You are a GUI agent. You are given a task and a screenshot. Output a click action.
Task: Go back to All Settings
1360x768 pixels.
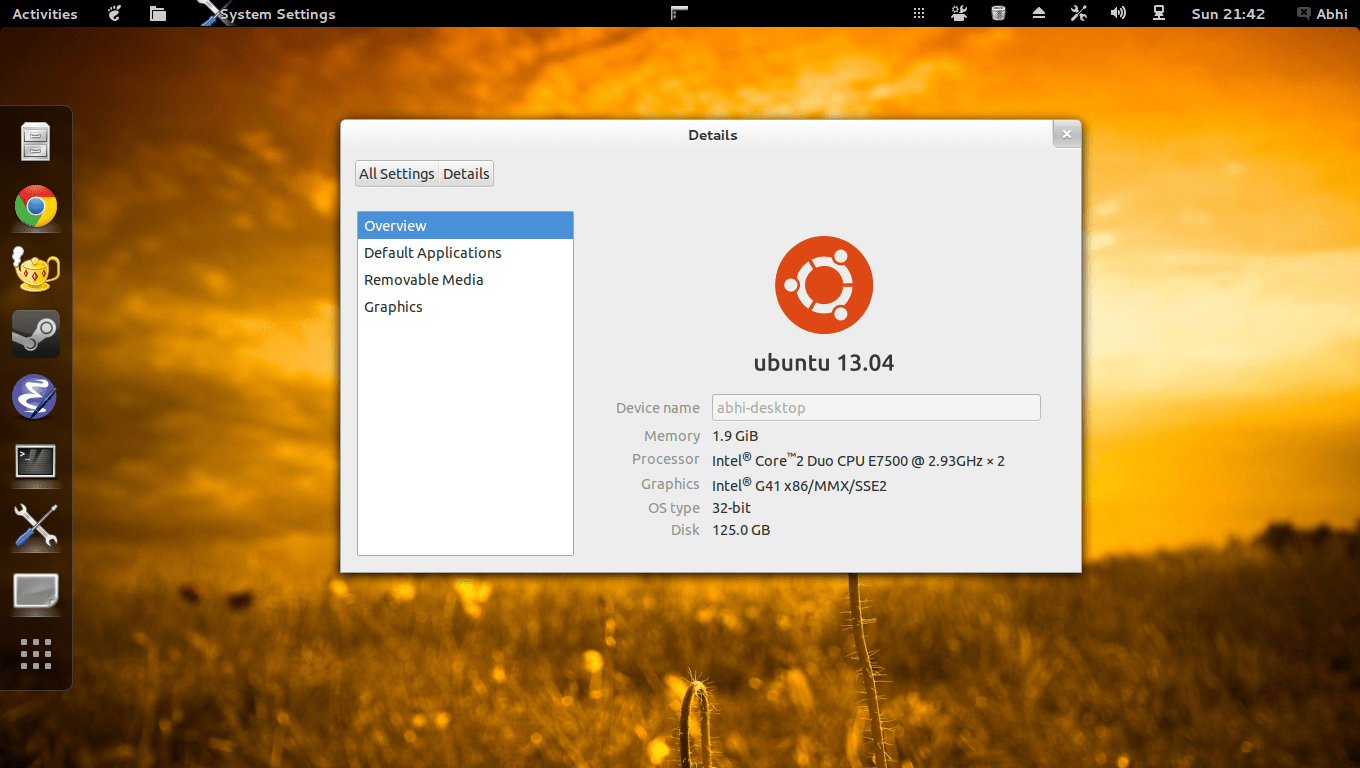[x=397, y=174]
